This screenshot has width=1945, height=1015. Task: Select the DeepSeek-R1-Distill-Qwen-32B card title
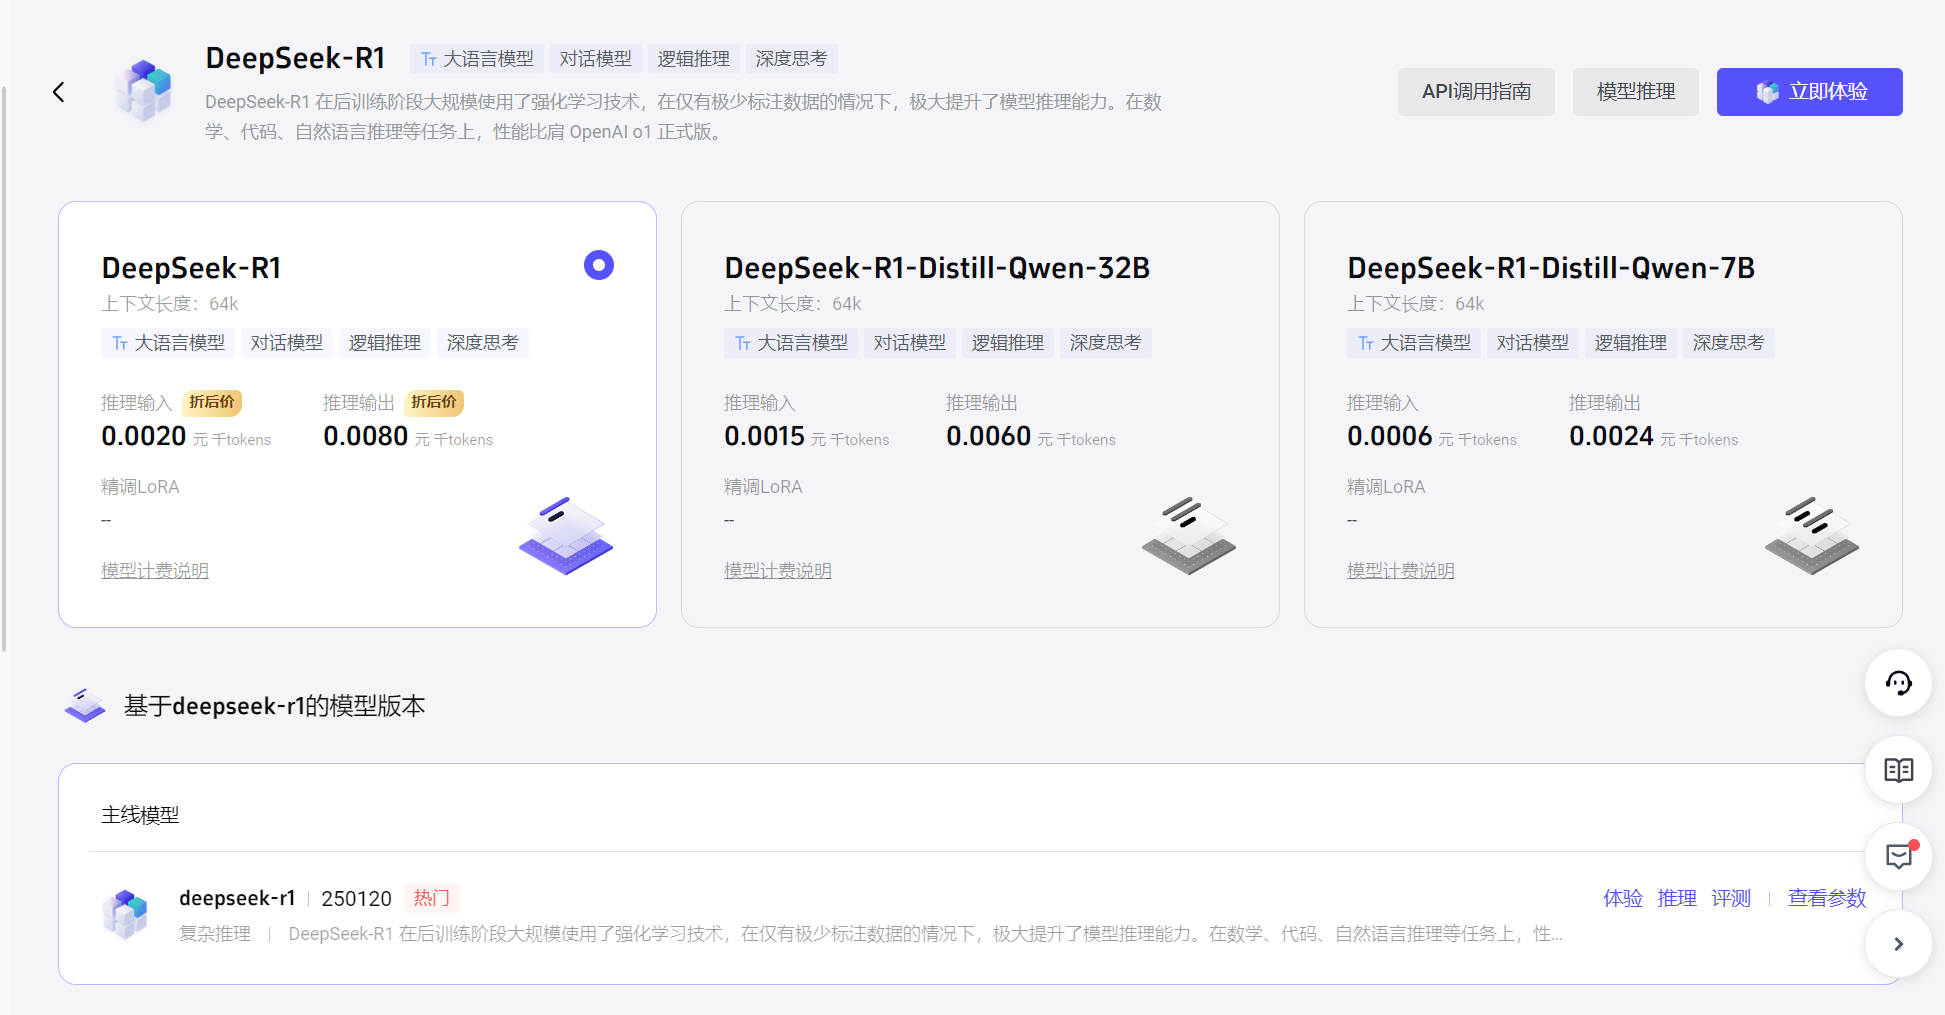click(x=937, y=268)
